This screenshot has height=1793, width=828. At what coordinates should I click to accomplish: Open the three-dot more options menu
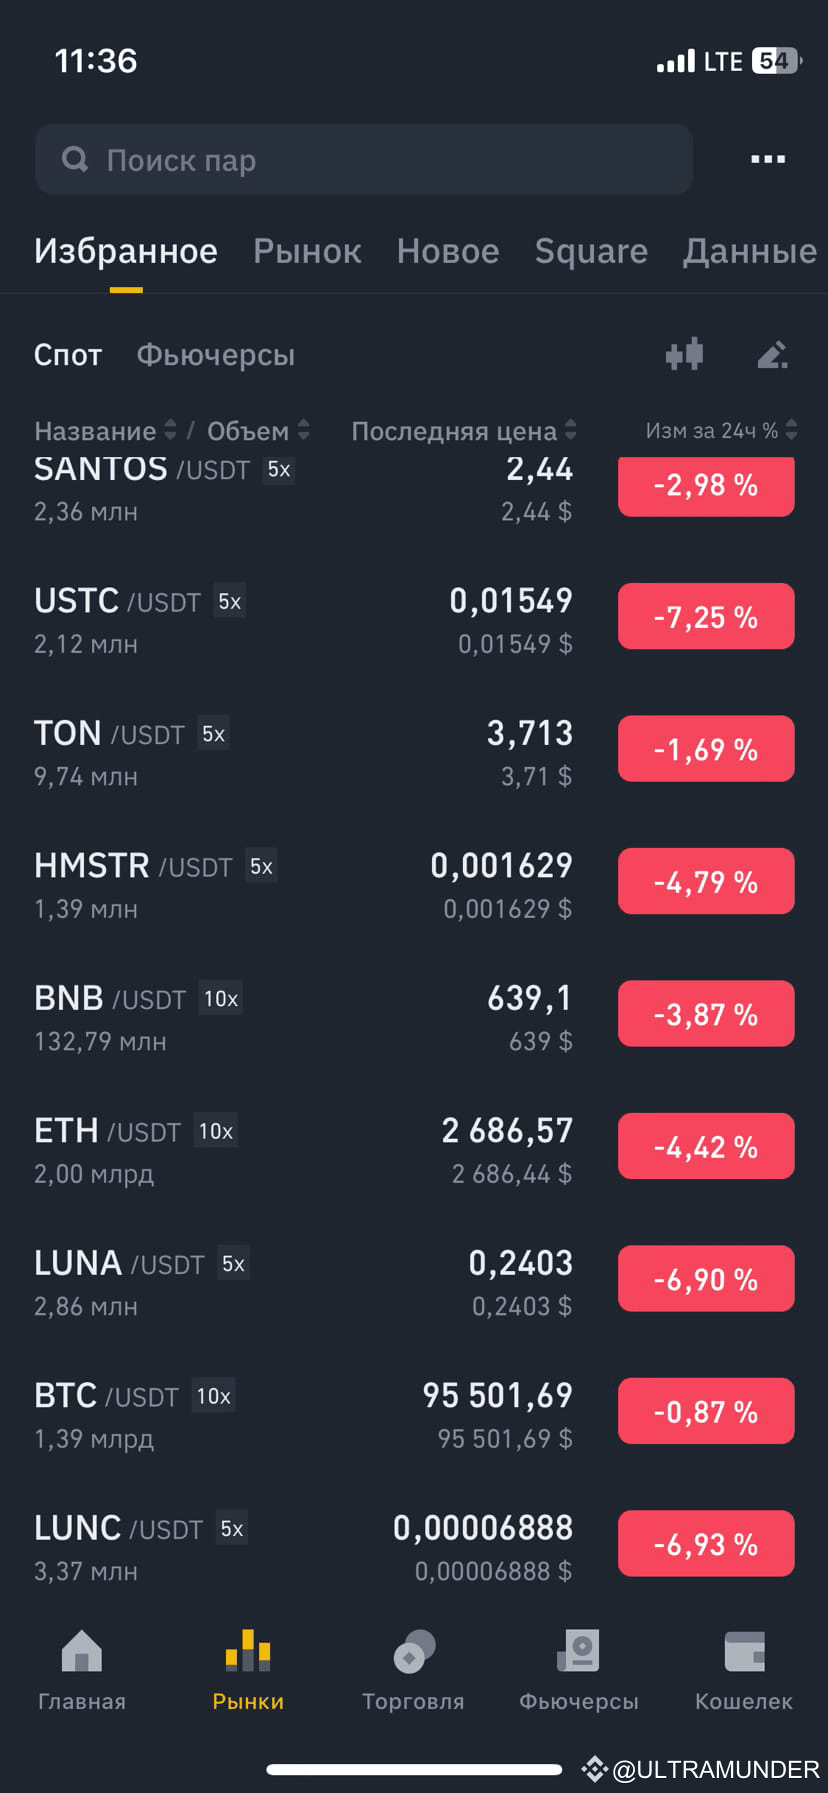tap(768, 159)
